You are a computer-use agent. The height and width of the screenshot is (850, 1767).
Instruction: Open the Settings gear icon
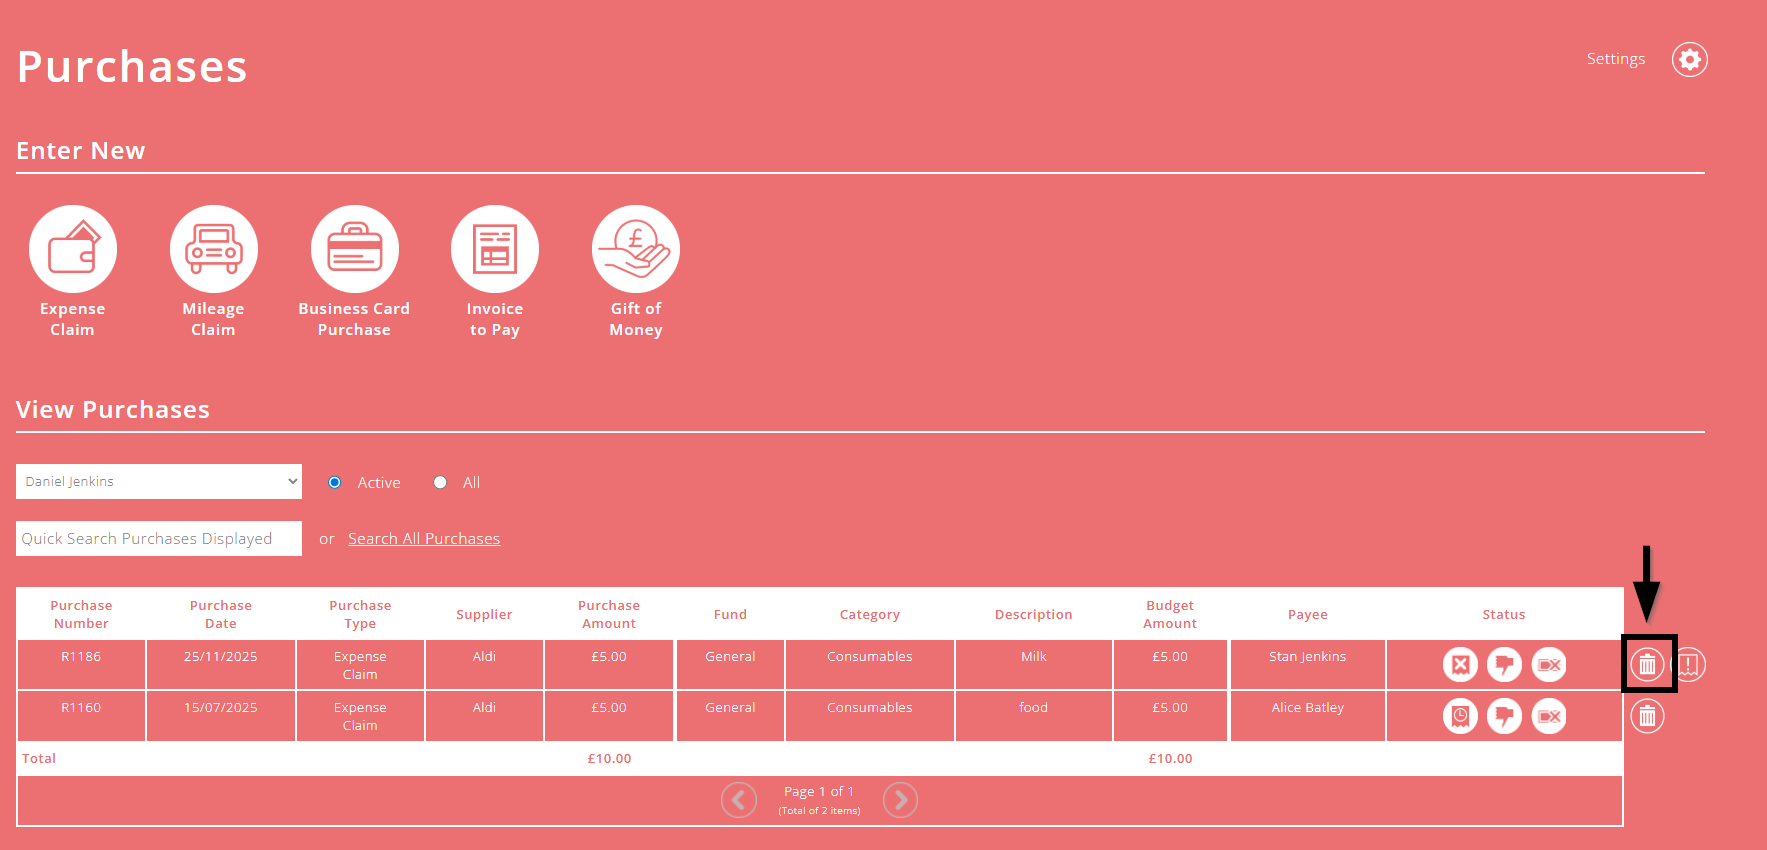click(x=1689, y=60)
